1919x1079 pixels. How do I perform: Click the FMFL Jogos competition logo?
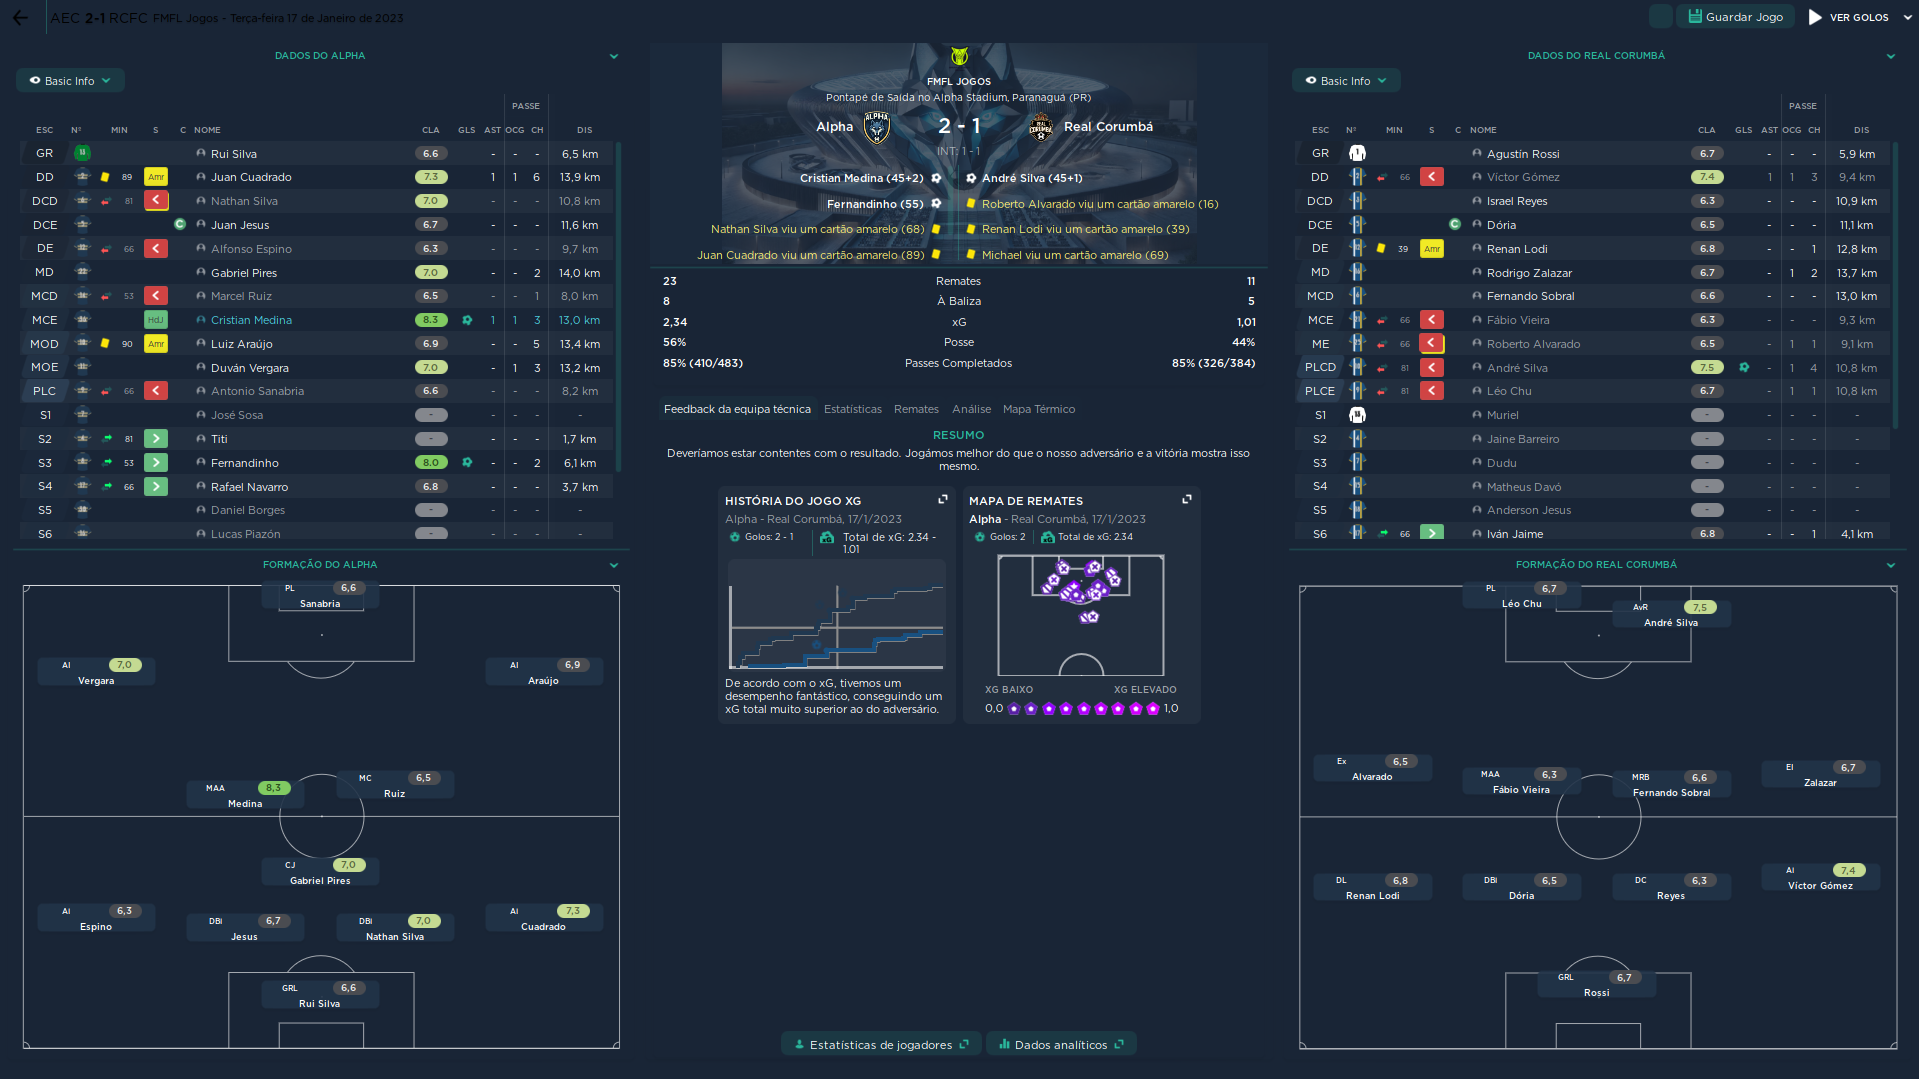click(x=959, y=57)
